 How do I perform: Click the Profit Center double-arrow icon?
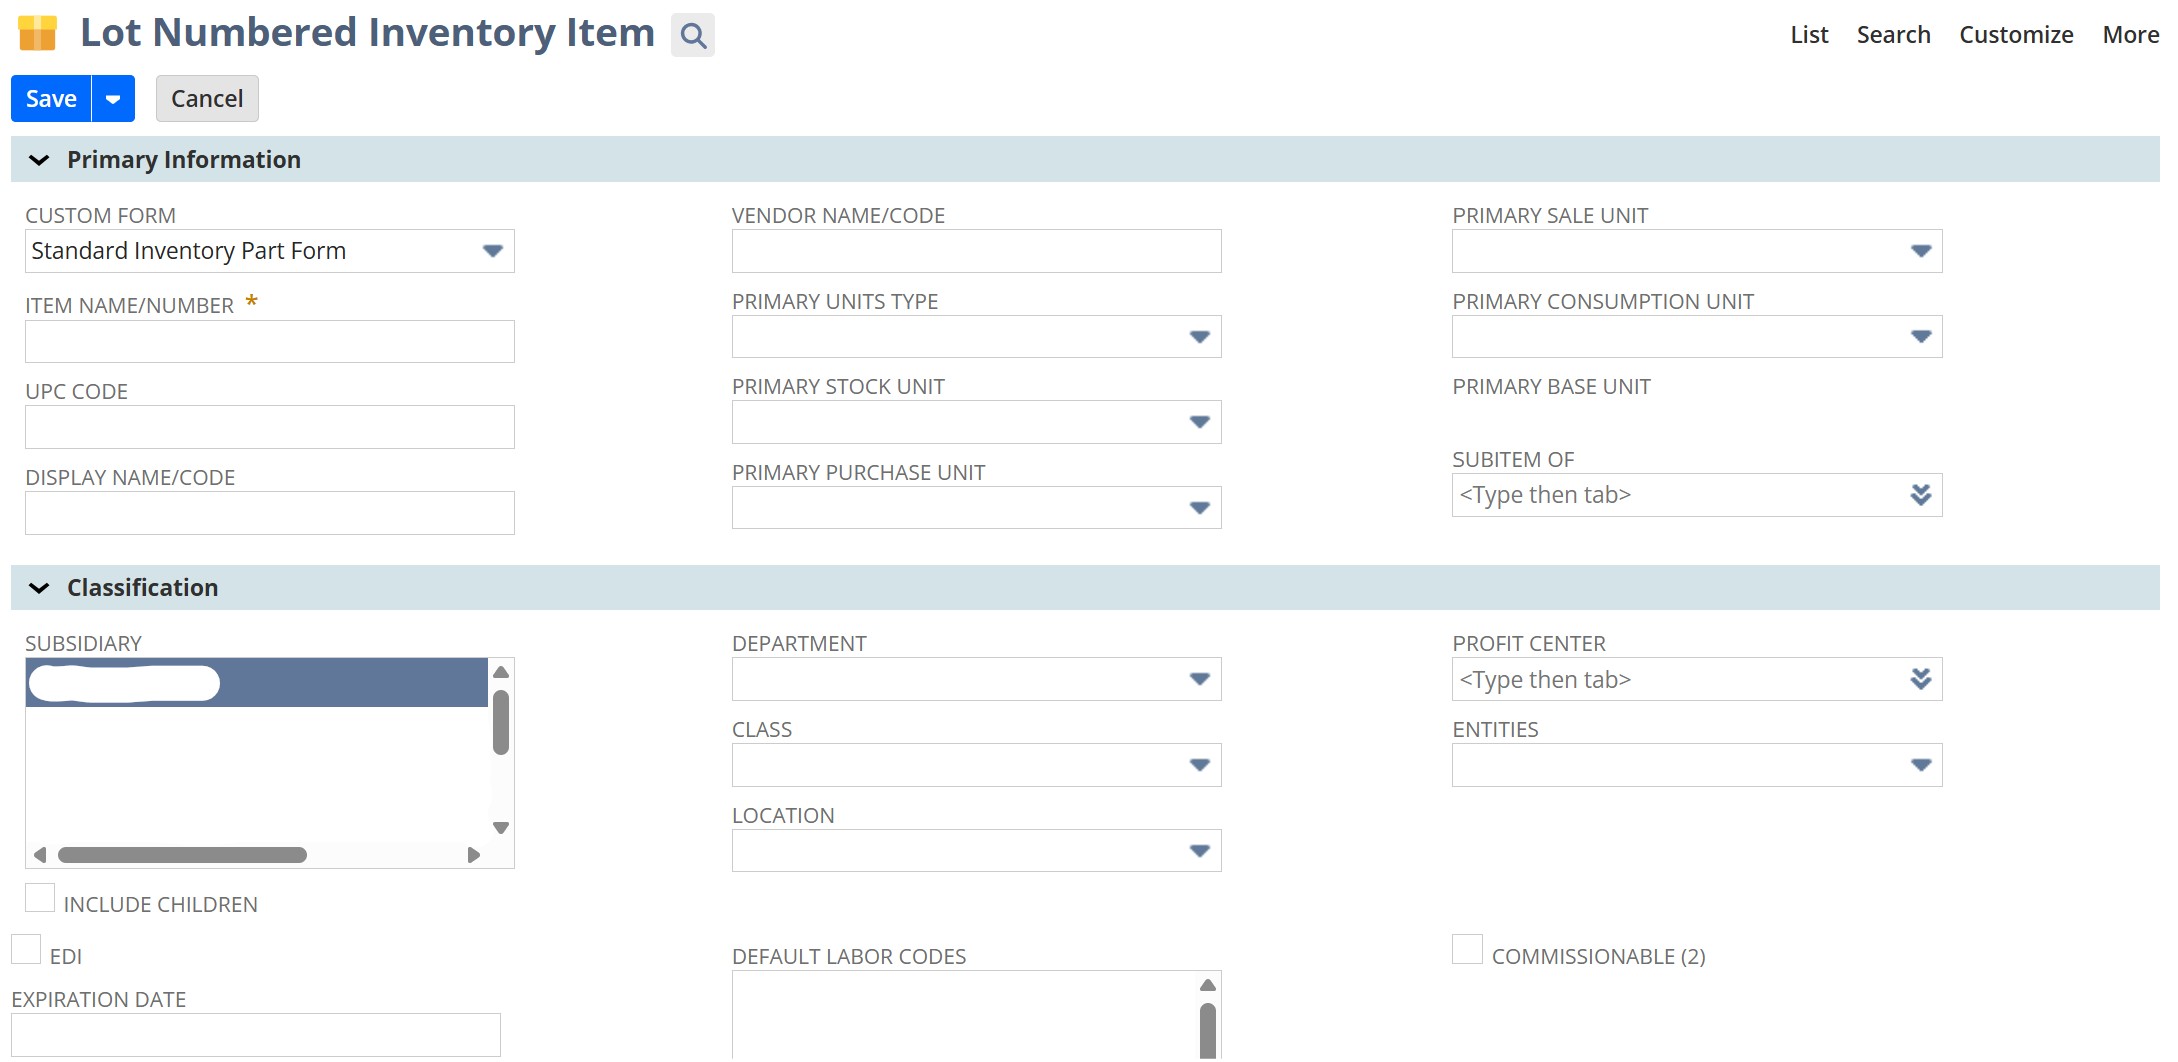(x=1920, y=680)
